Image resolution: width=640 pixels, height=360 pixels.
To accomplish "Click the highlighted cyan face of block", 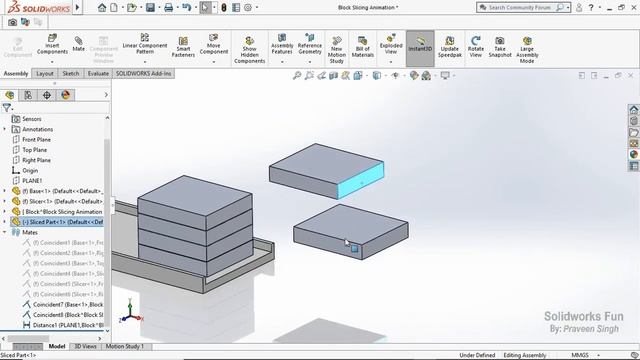I will (x=361, y=180).
